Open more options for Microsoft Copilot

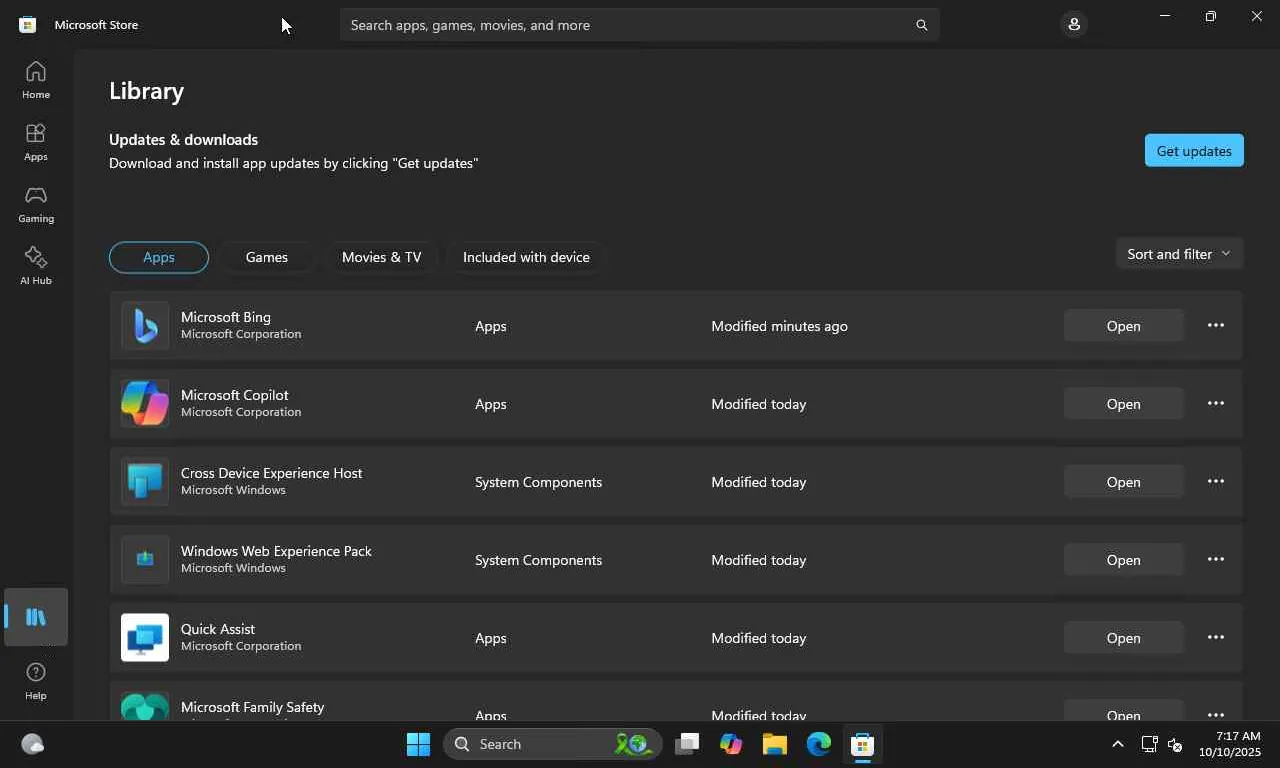1216,403
